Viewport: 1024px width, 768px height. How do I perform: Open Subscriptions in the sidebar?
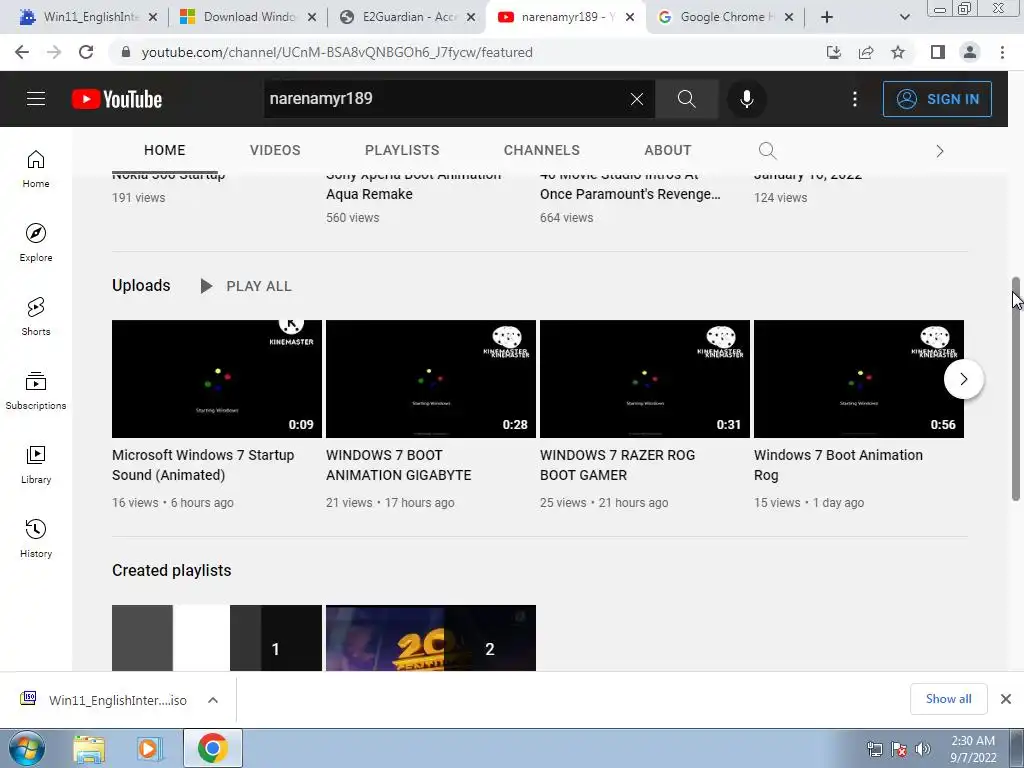[x=36, y=391]
